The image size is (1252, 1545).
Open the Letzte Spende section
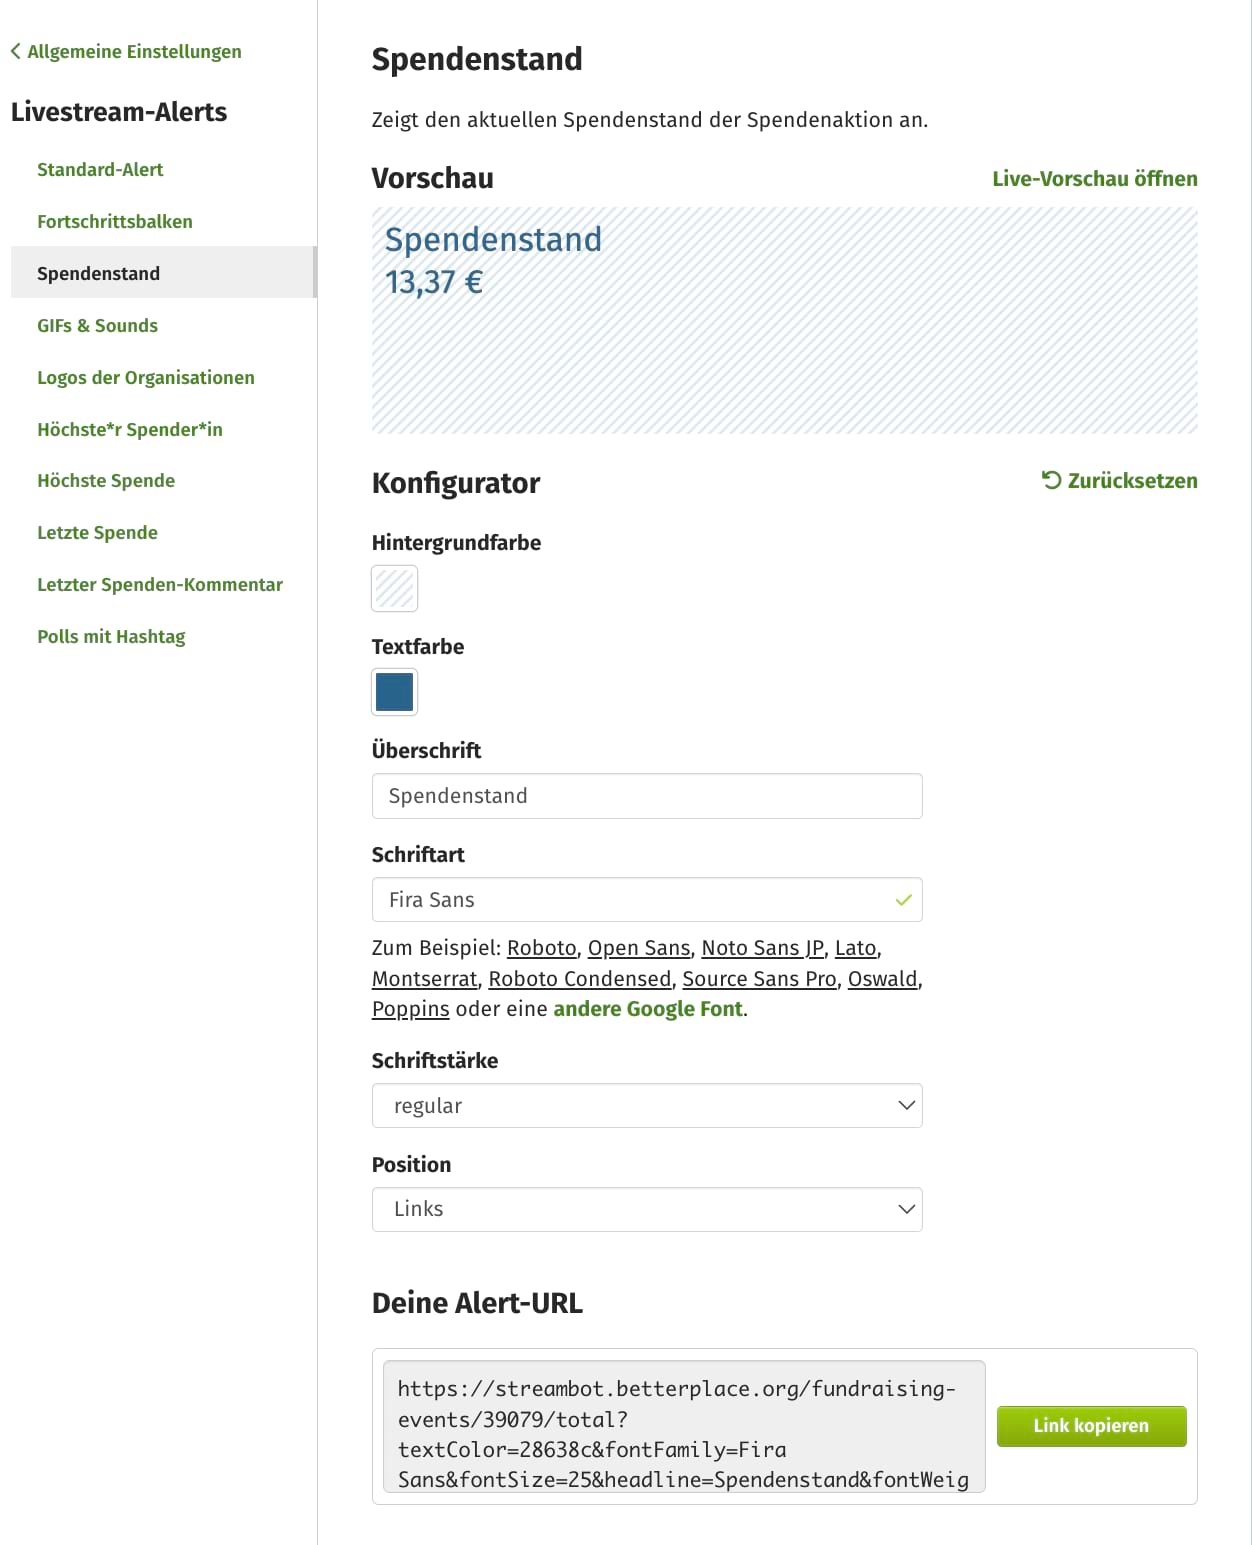97,532
